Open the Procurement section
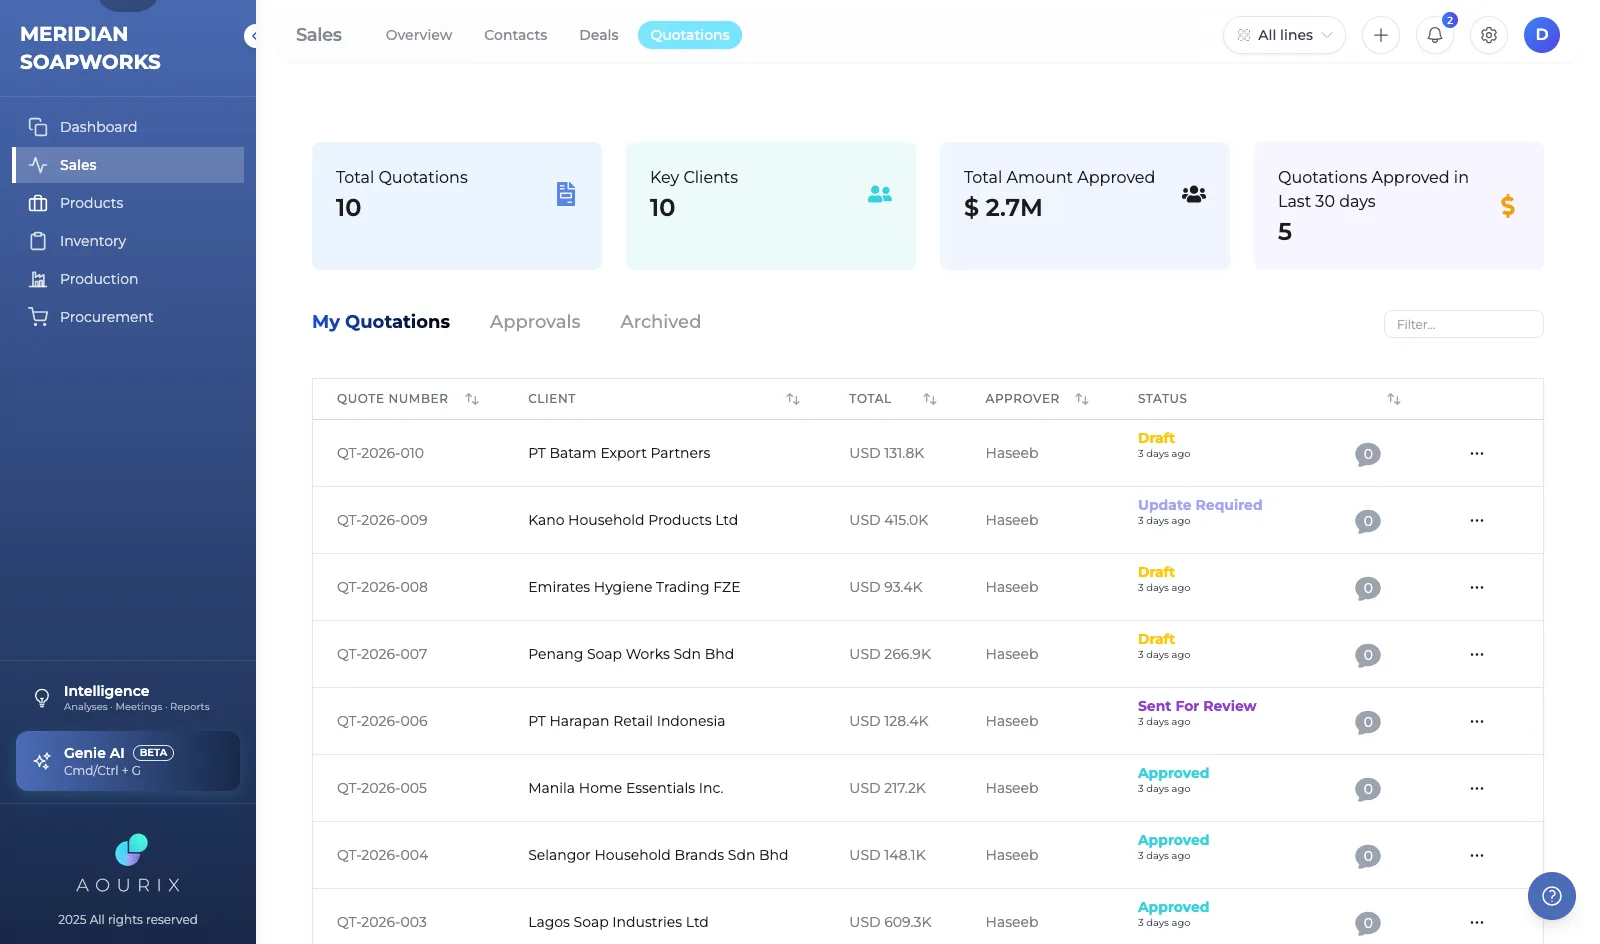The image size is (1600, 944). click(128, 317)
